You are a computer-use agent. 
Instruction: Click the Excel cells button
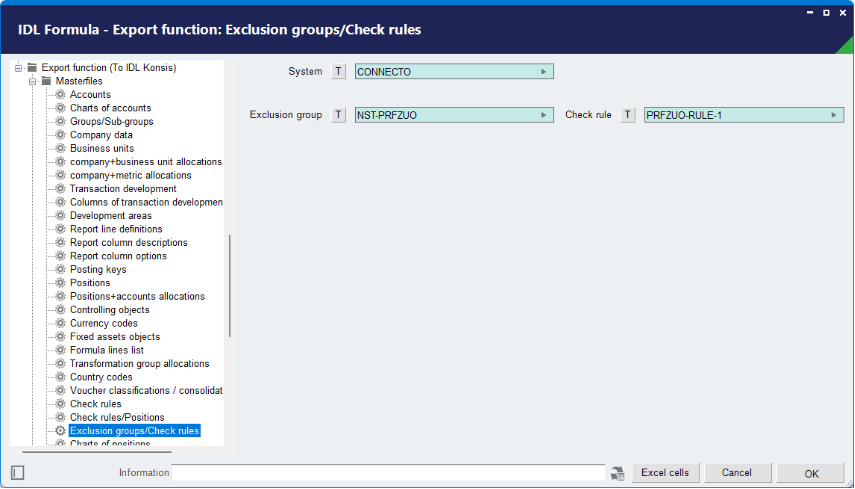(665, 473)
